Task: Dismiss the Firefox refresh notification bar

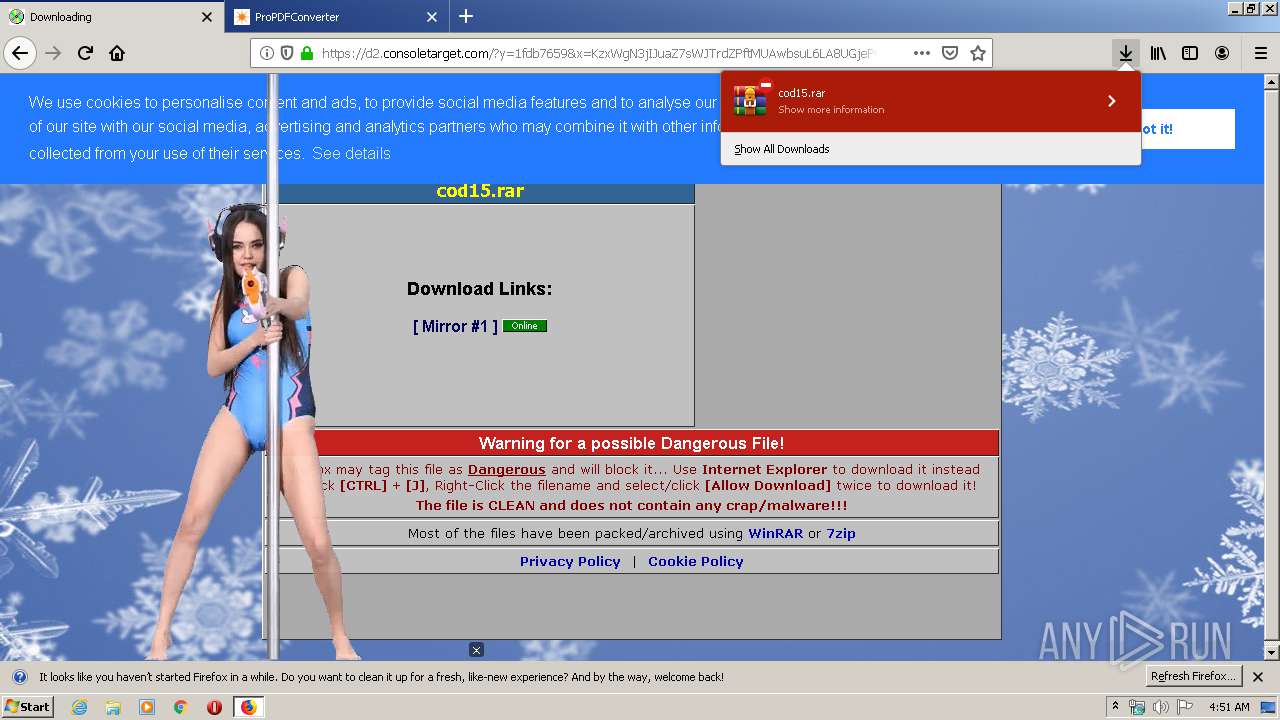Action: 1258,677
